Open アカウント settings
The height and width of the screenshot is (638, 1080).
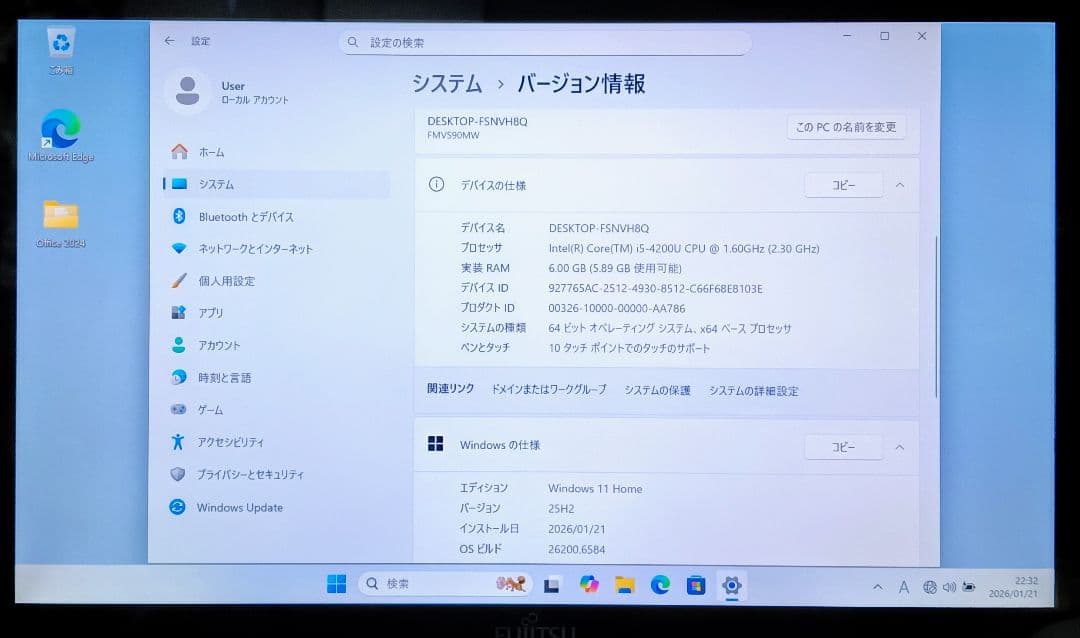tap(227, 345)
